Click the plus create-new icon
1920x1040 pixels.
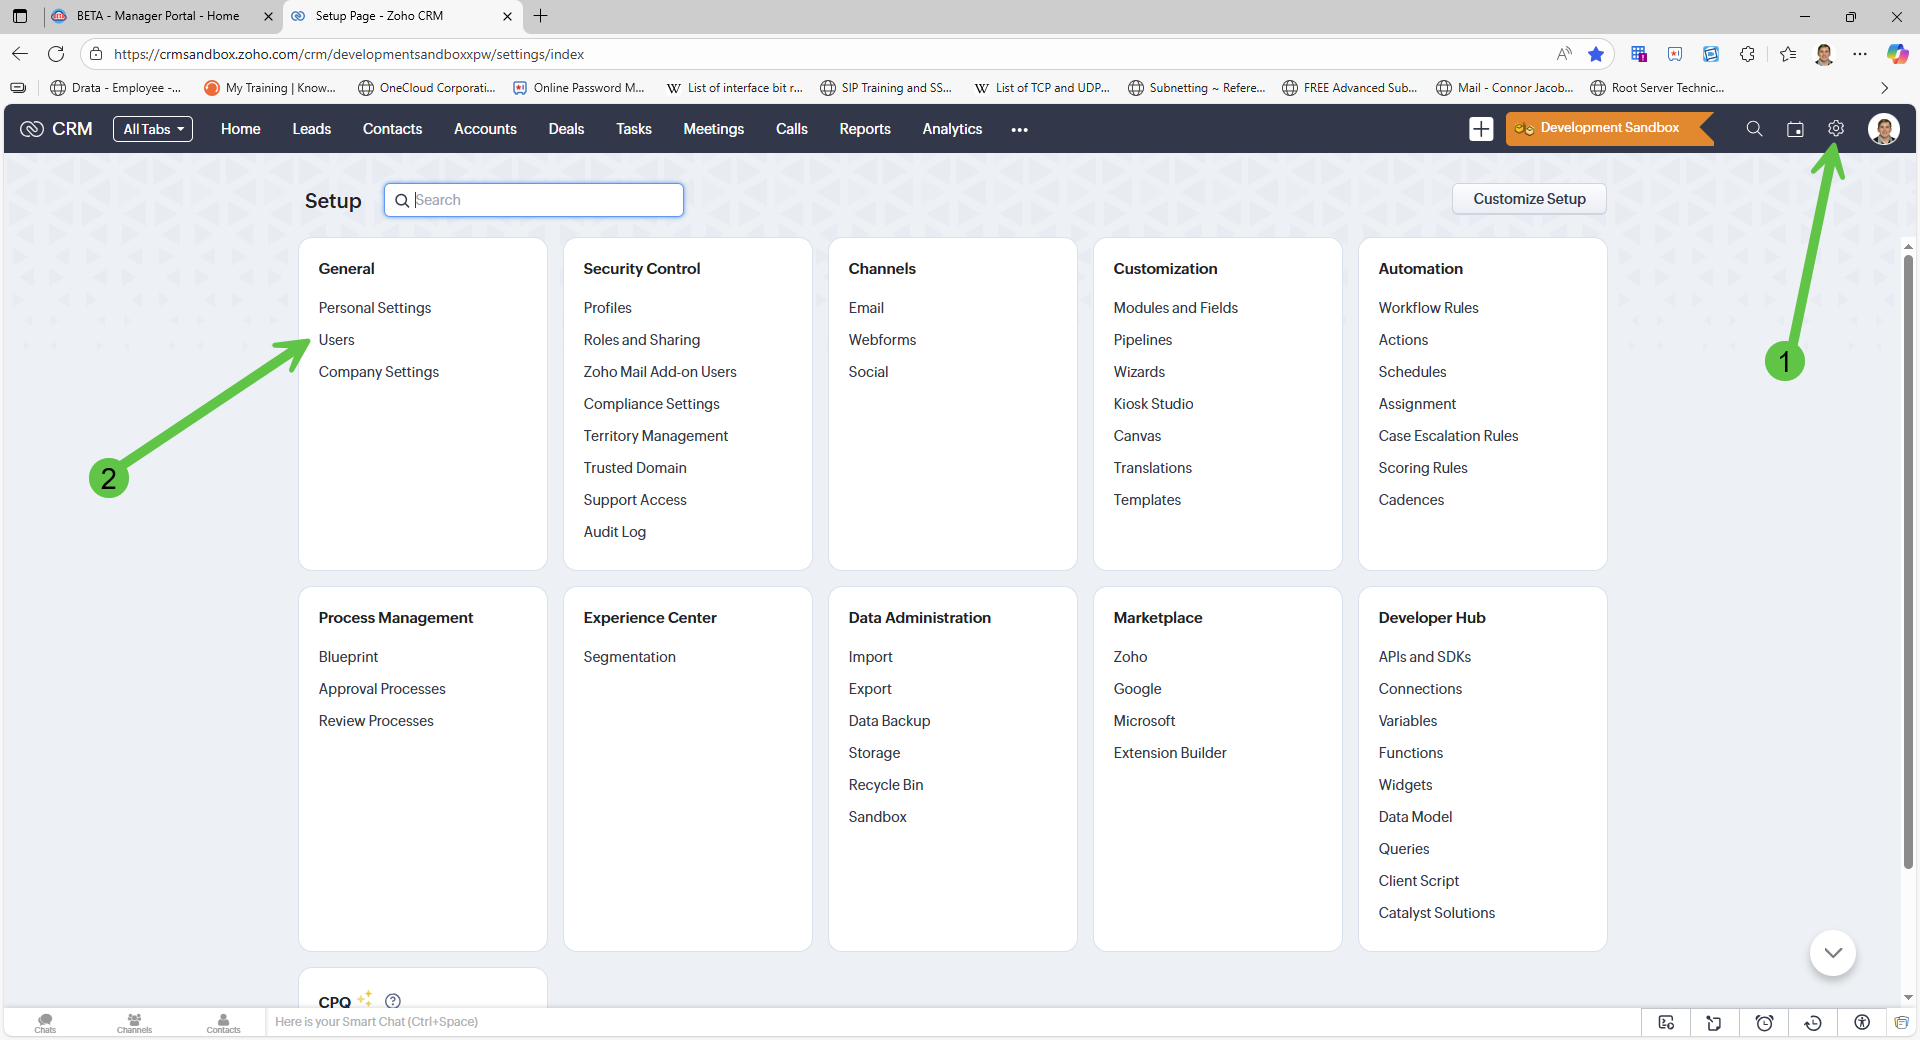point(1481,129)
